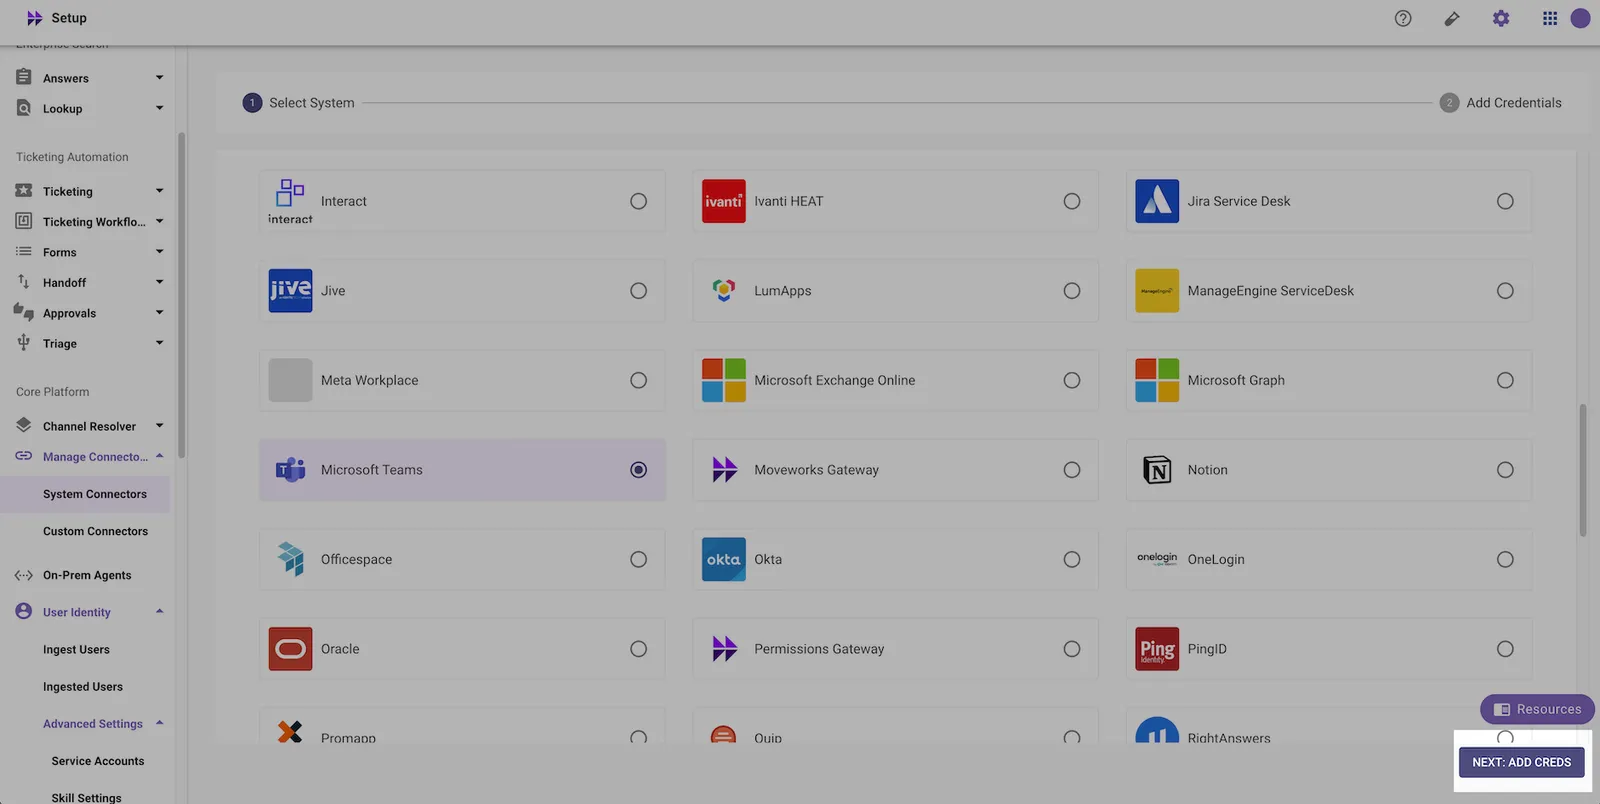
Task: Select the Moveworks Gateway radio button
Action: click(1072, 470)
